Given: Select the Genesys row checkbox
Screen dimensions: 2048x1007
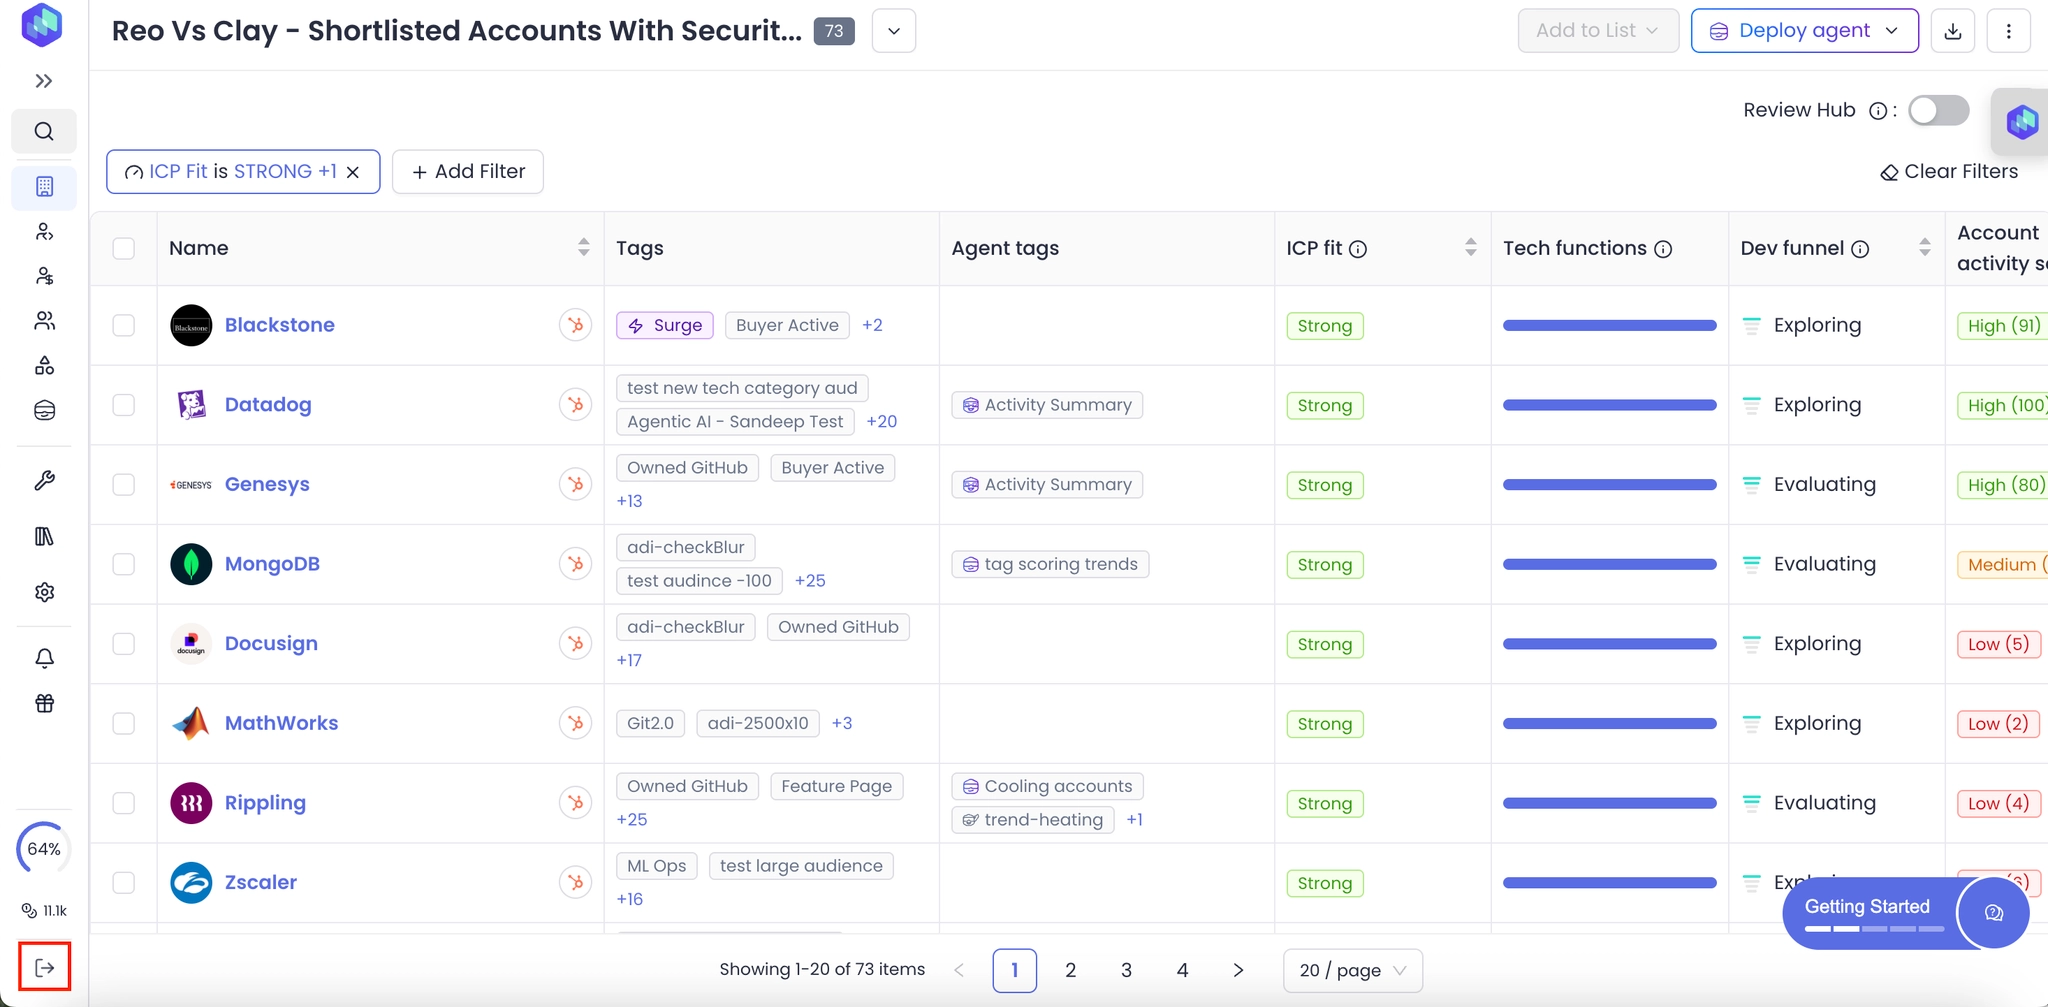Looking at the screenshot, I should pos(124,484).
